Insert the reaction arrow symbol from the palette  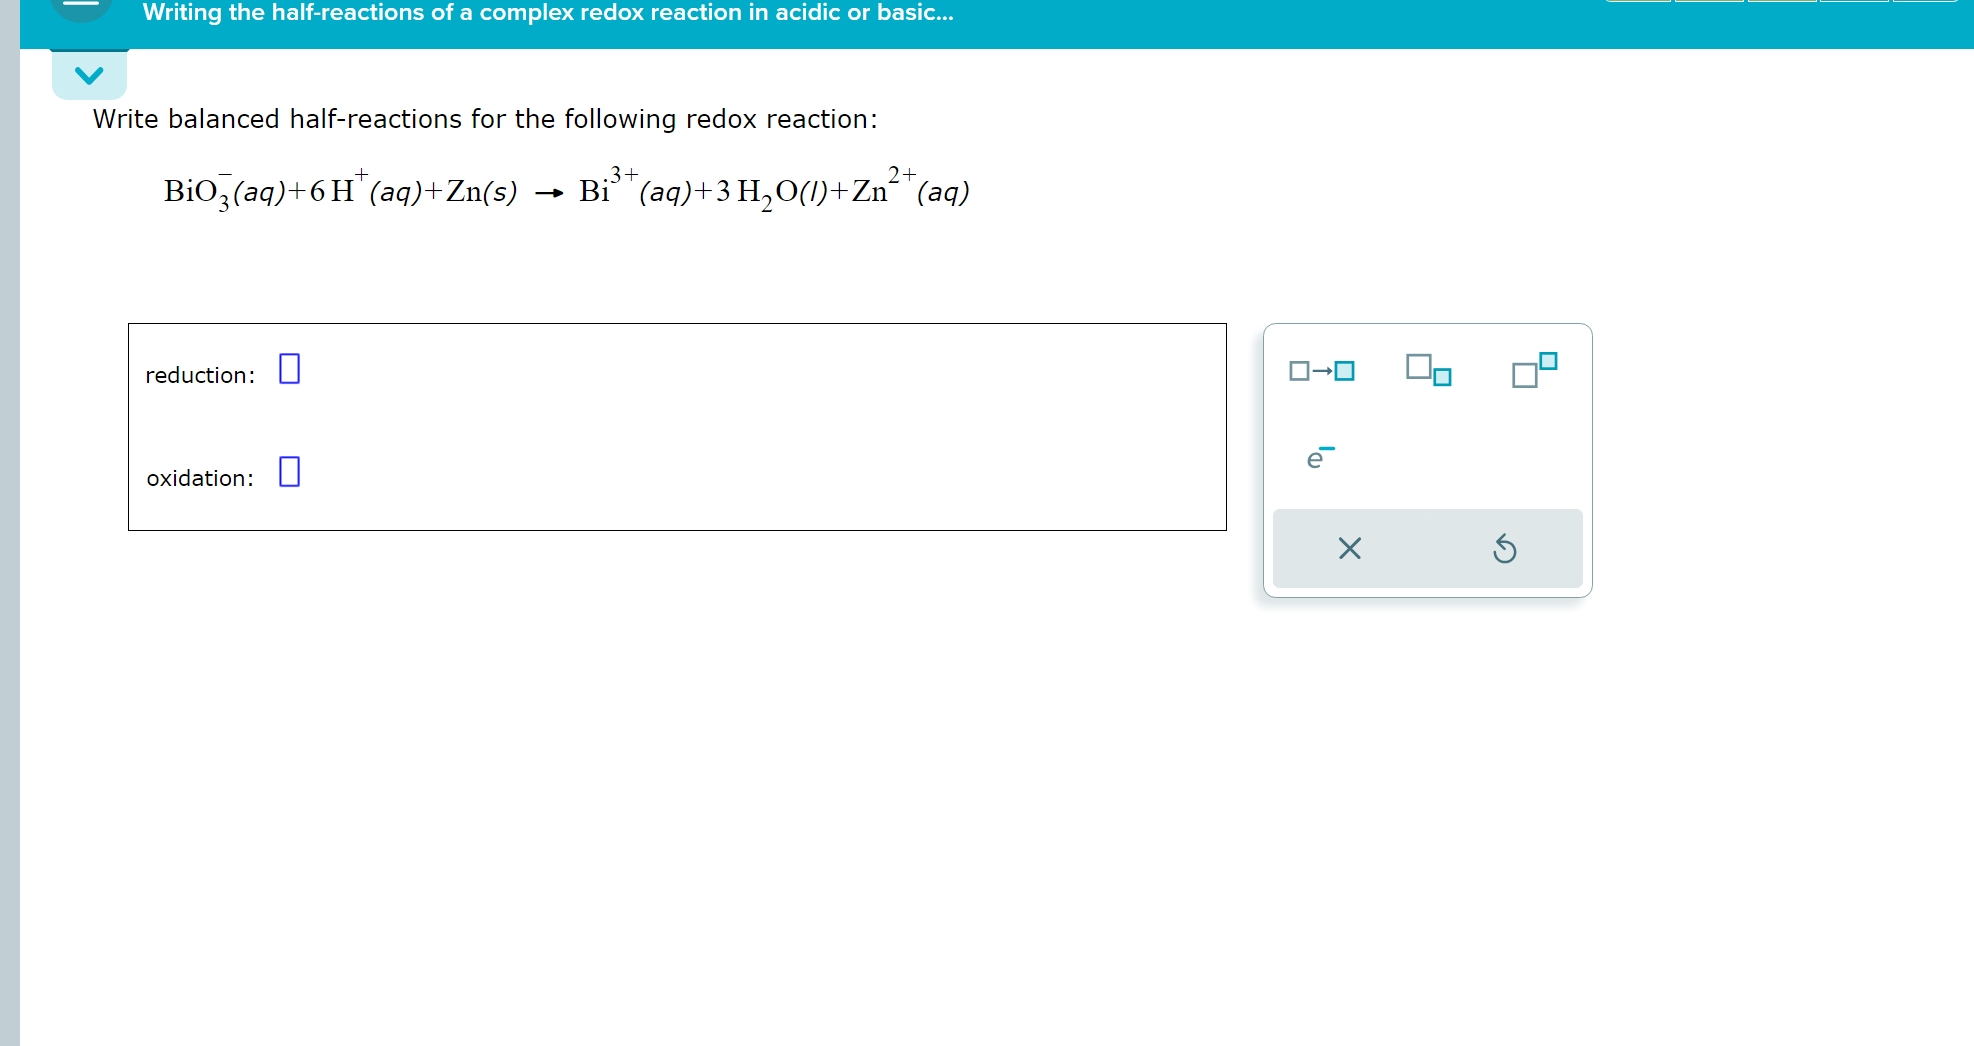pos(1322,370)
